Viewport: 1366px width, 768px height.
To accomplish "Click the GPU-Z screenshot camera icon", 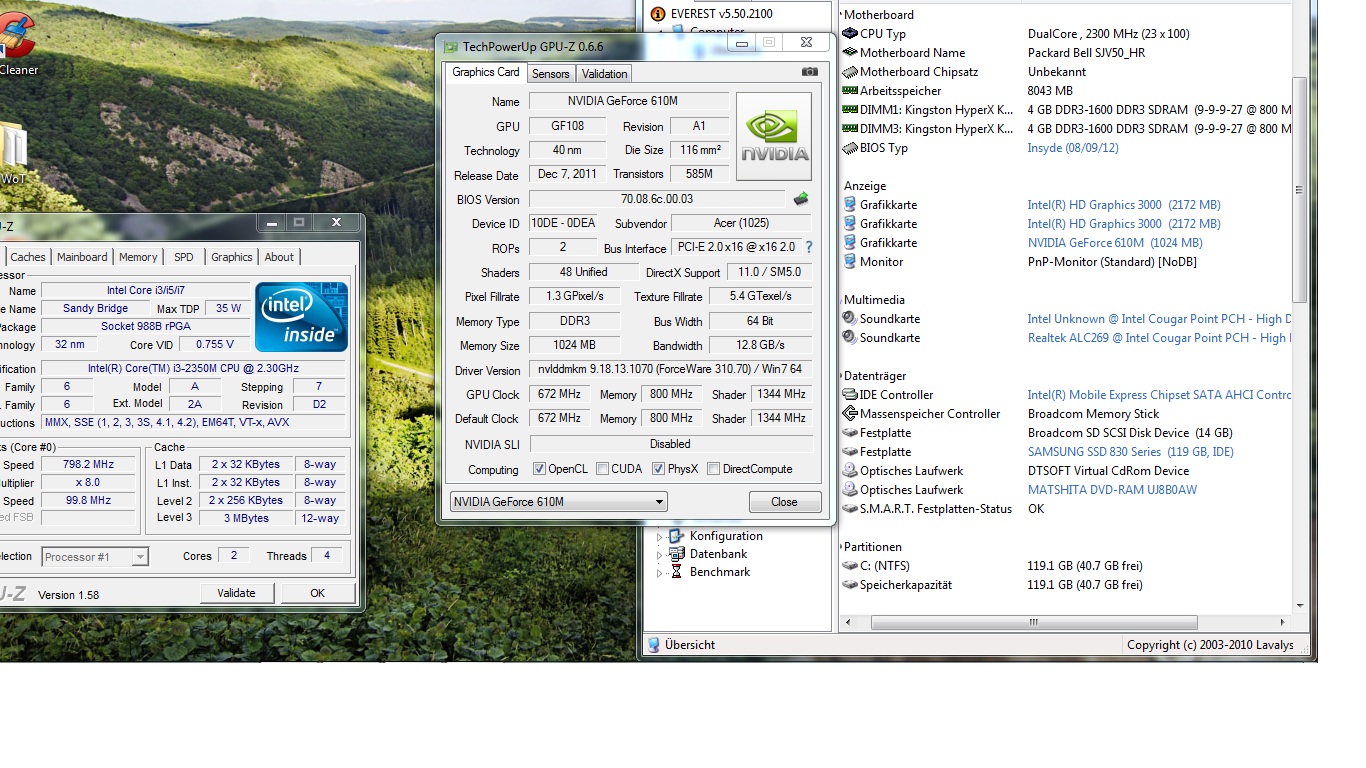I will tap(810, 72).
